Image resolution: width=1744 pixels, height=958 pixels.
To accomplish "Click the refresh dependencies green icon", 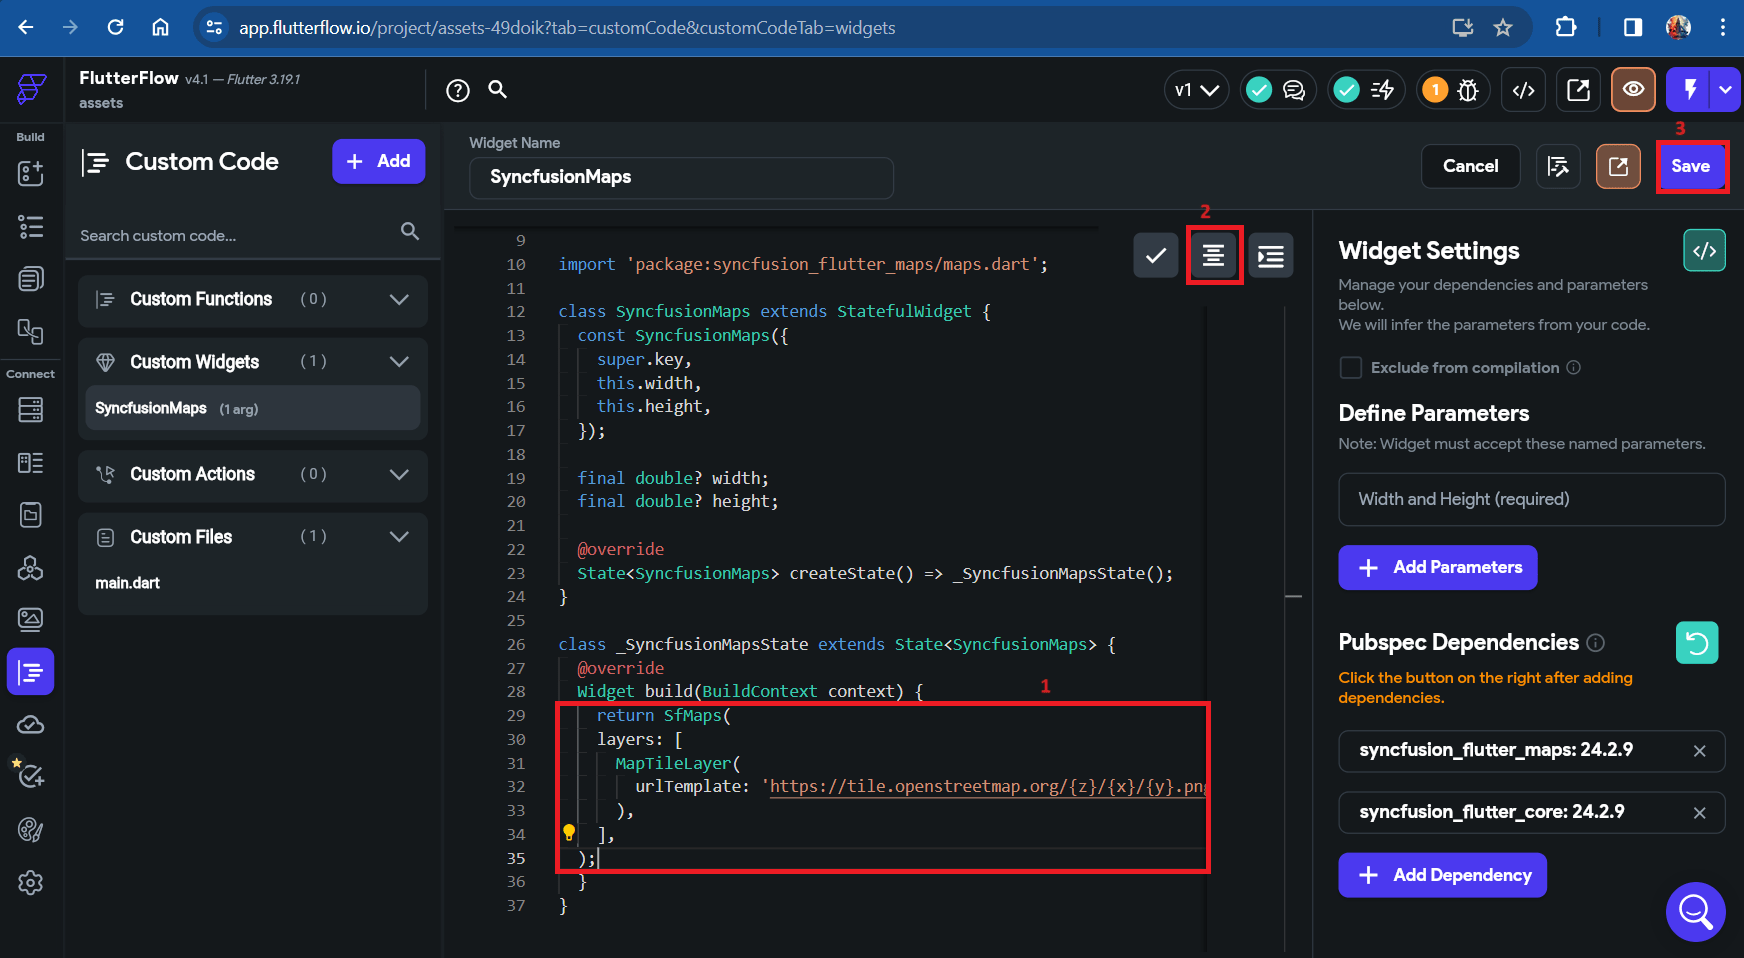I will [1697, 643].
